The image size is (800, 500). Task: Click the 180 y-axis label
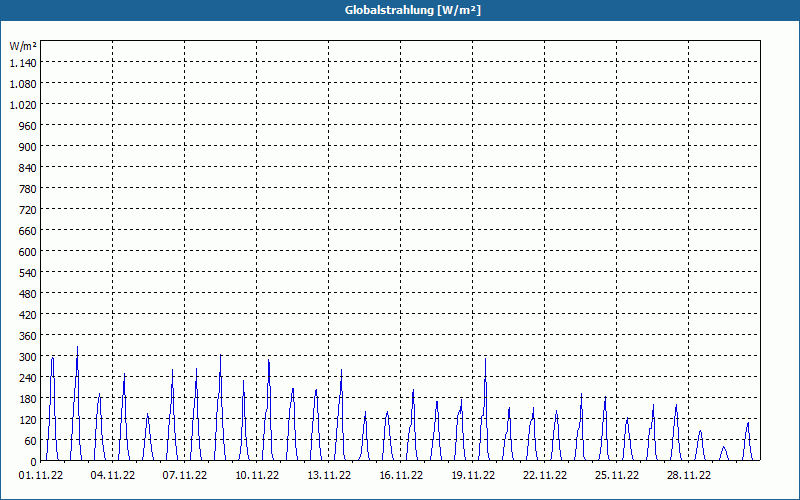coord(28,399)
